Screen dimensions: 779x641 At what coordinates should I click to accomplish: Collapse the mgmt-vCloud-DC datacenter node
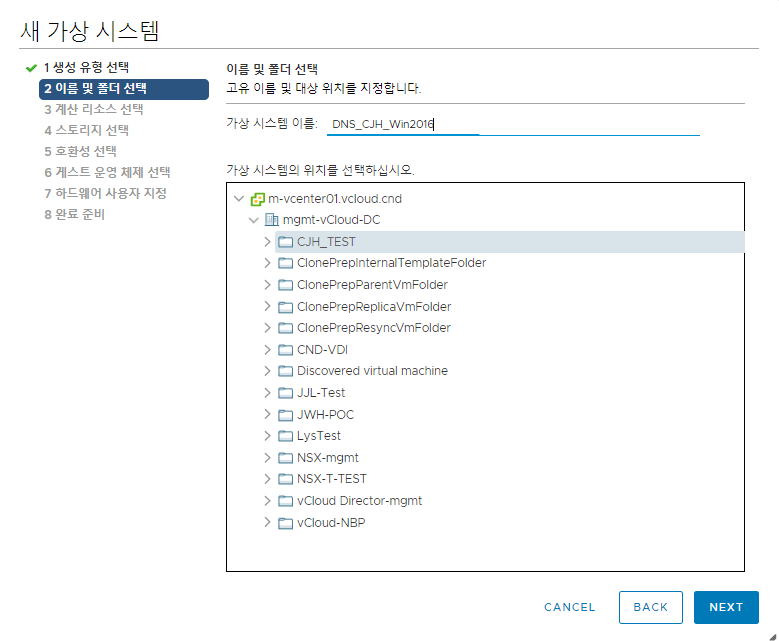[254, 220]
